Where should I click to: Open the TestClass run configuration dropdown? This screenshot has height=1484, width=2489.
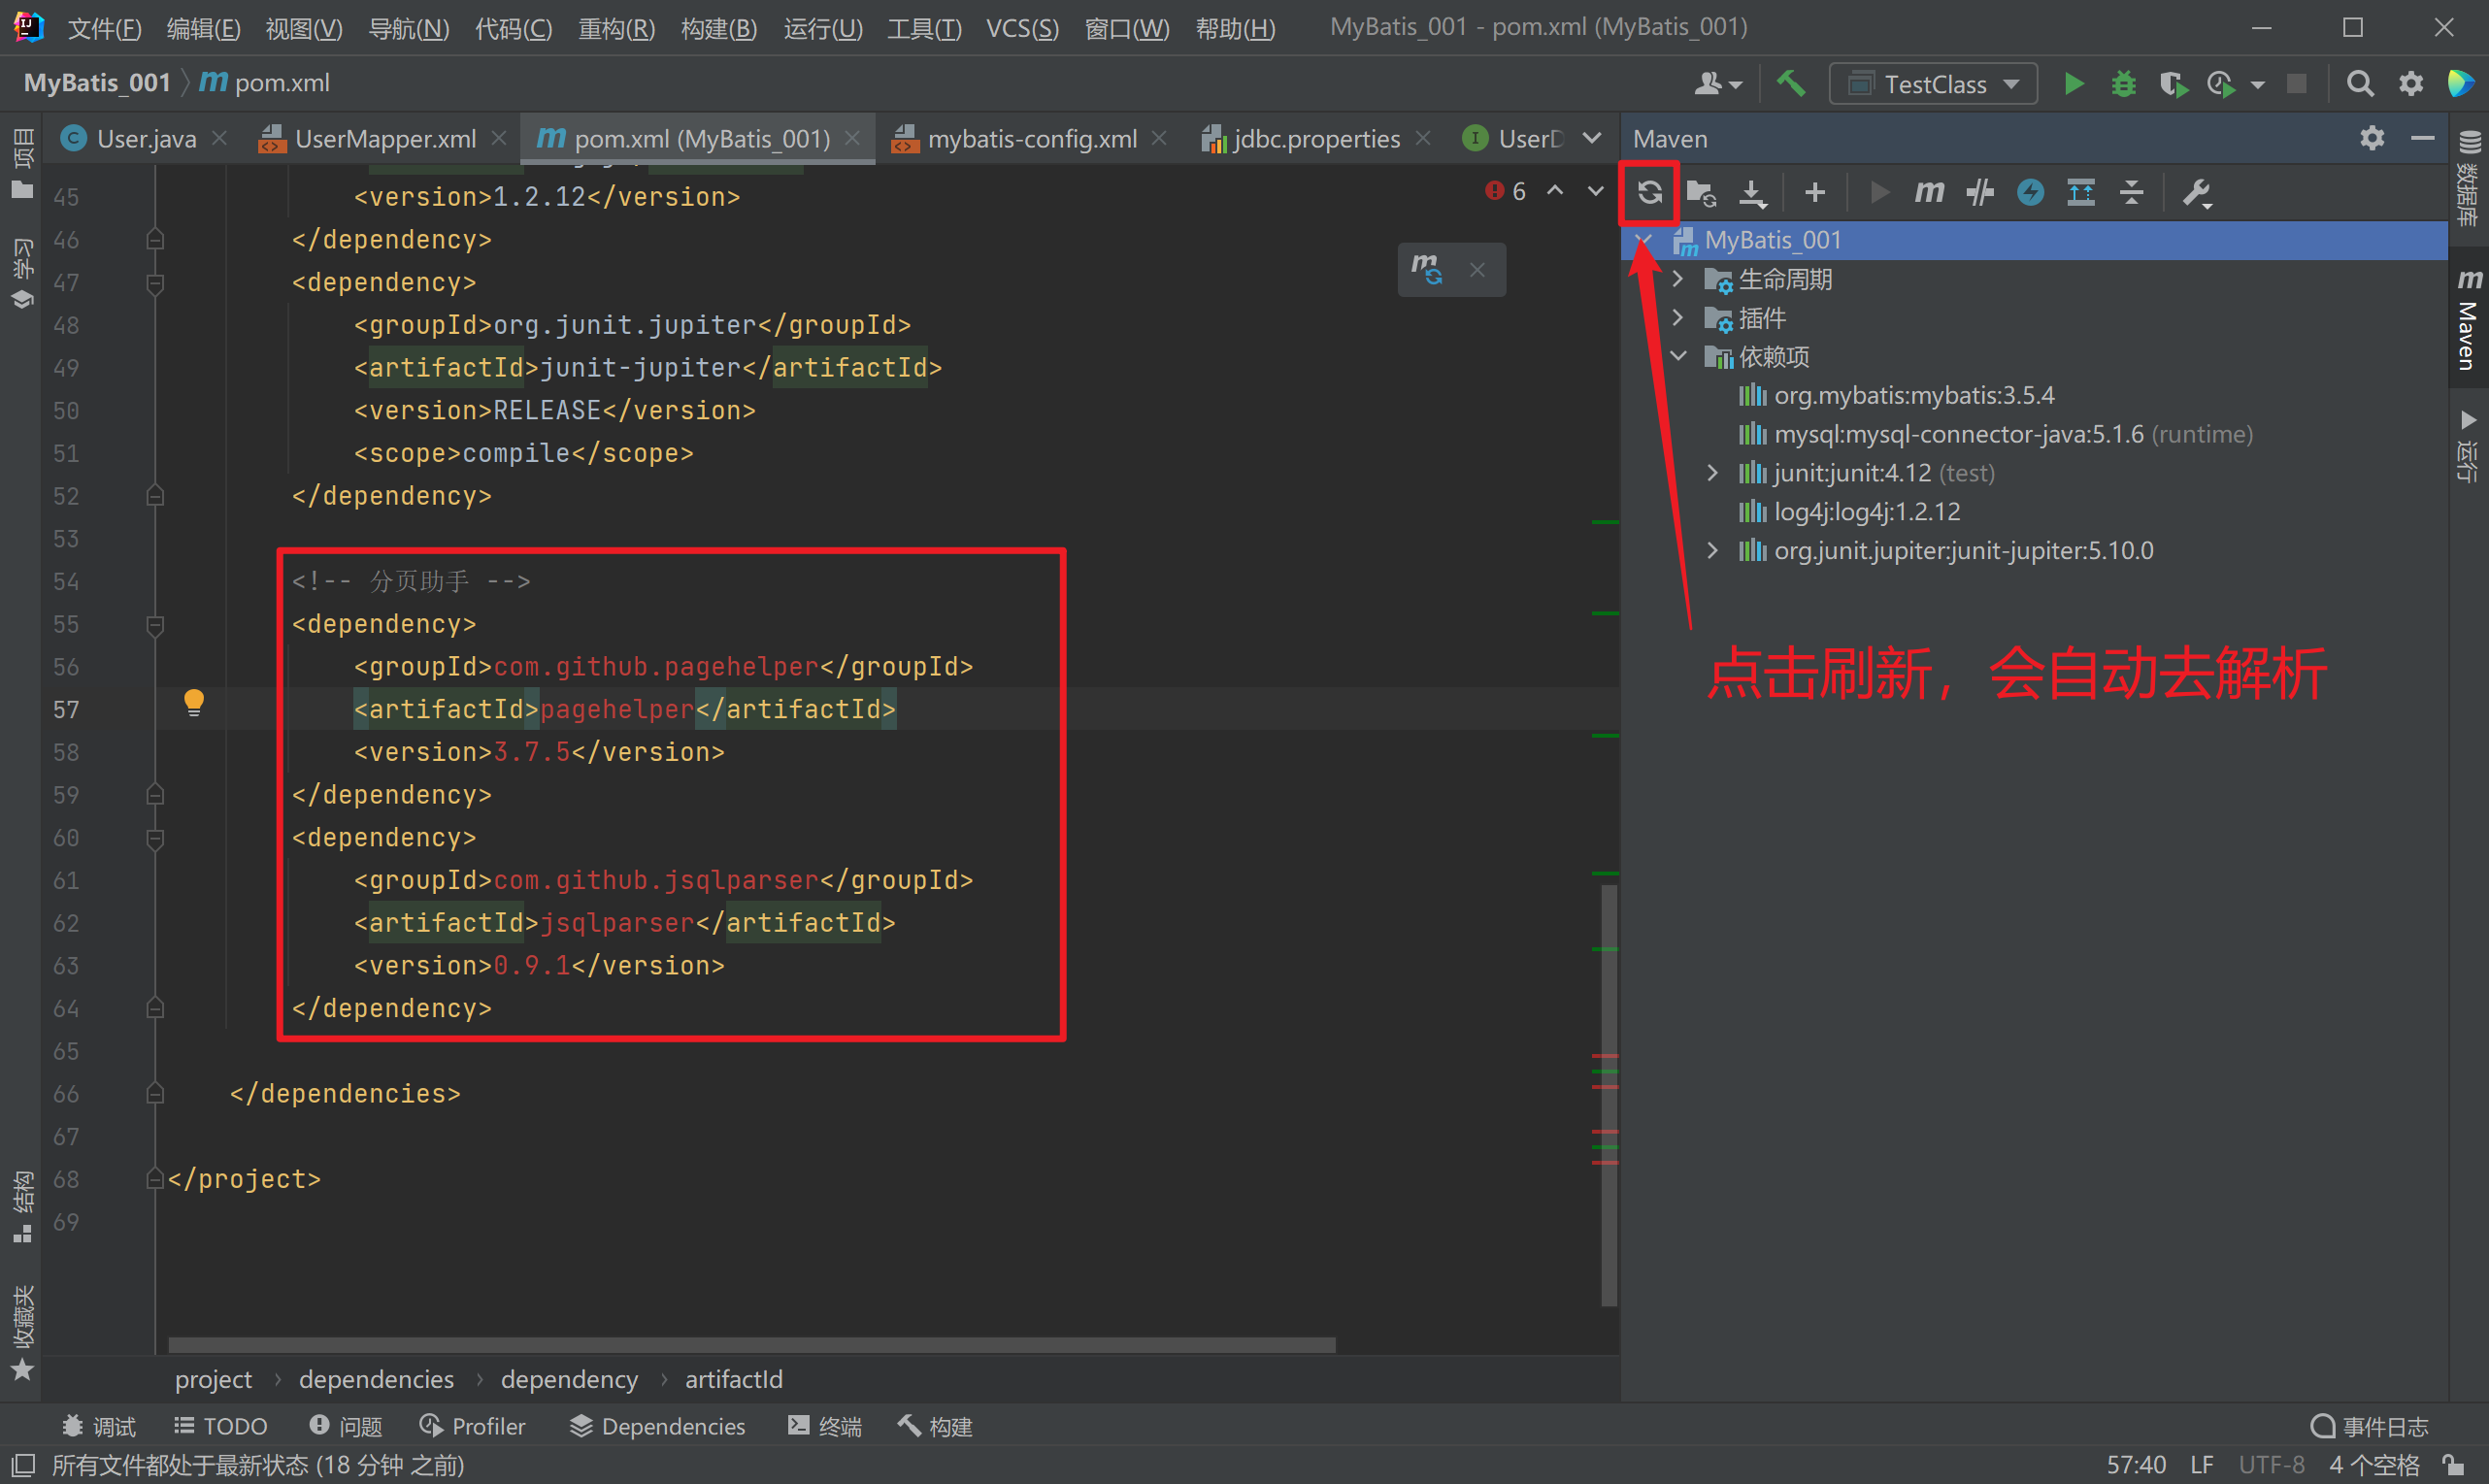(x=1933, y=84)
